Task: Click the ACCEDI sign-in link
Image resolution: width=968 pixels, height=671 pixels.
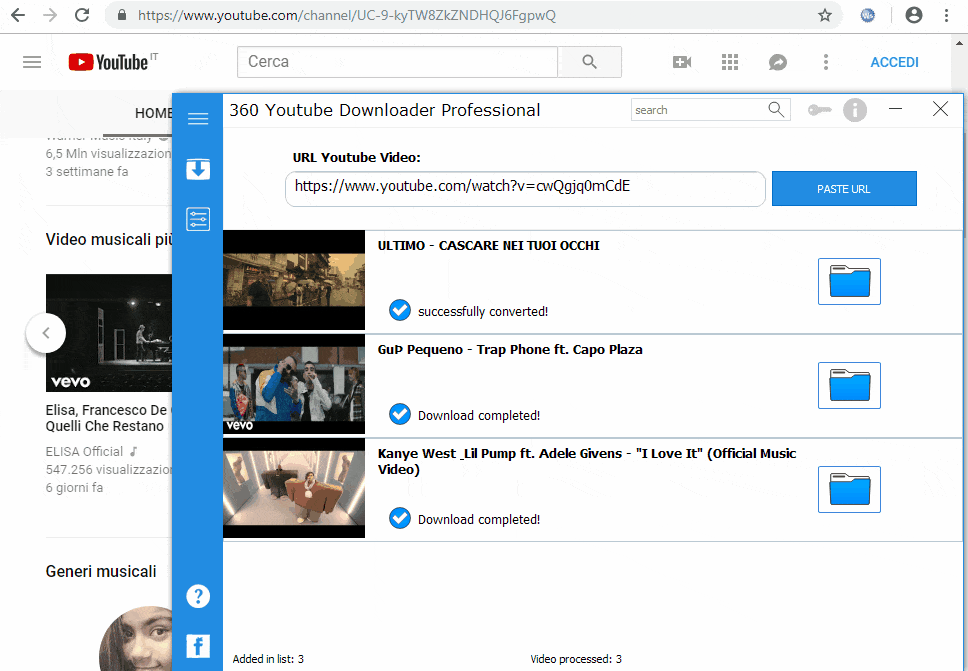Action: point(894,62)
